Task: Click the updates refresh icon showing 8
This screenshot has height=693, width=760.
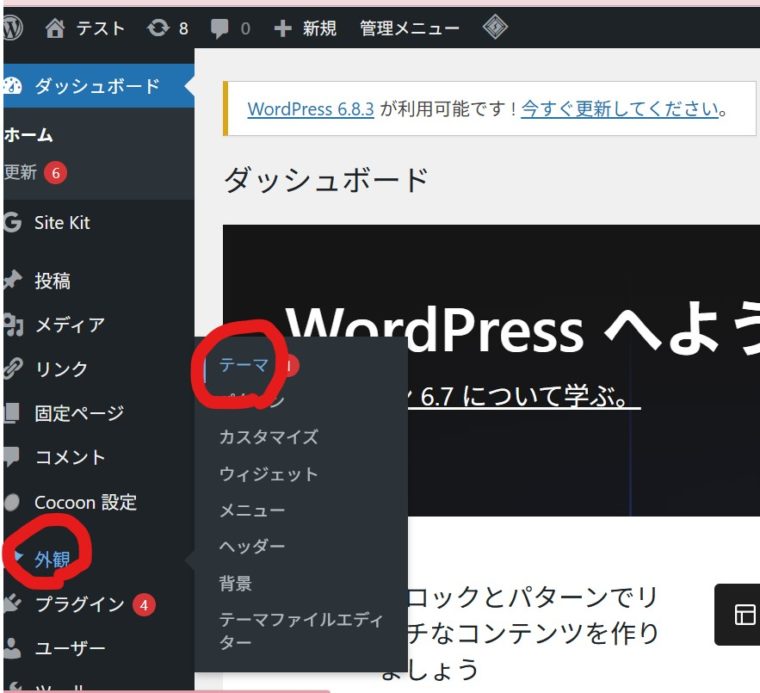Action: 157,28
